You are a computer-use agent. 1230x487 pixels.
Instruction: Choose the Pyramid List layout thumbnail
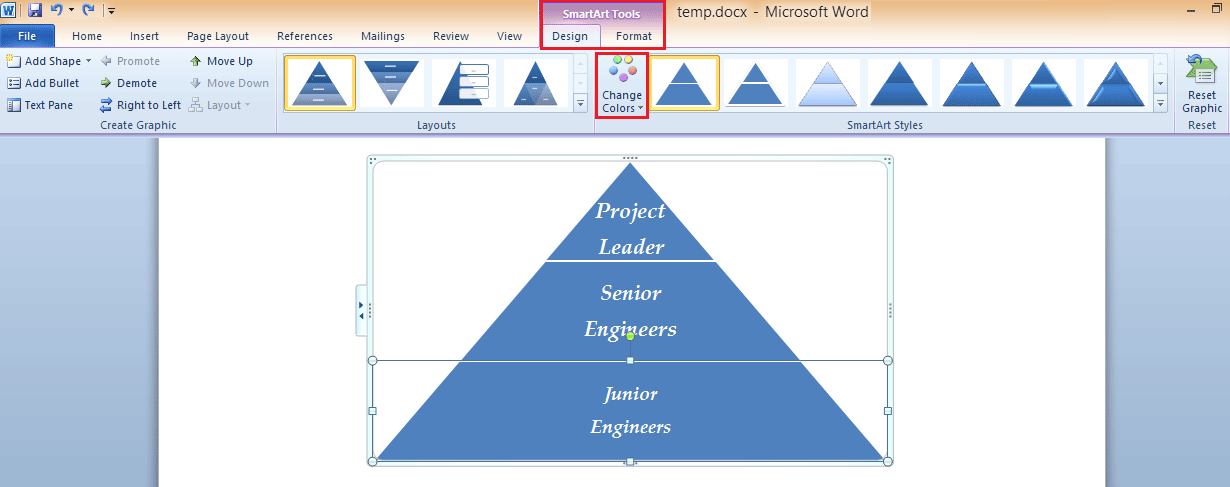tap(464, 82)
